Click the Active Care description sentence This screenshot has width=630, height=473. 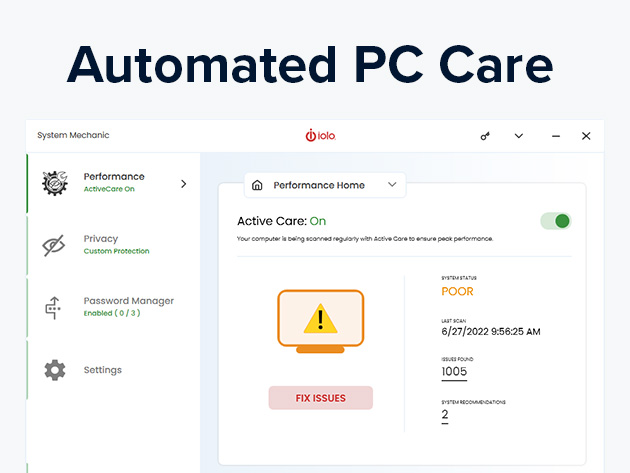coord(364,239)
